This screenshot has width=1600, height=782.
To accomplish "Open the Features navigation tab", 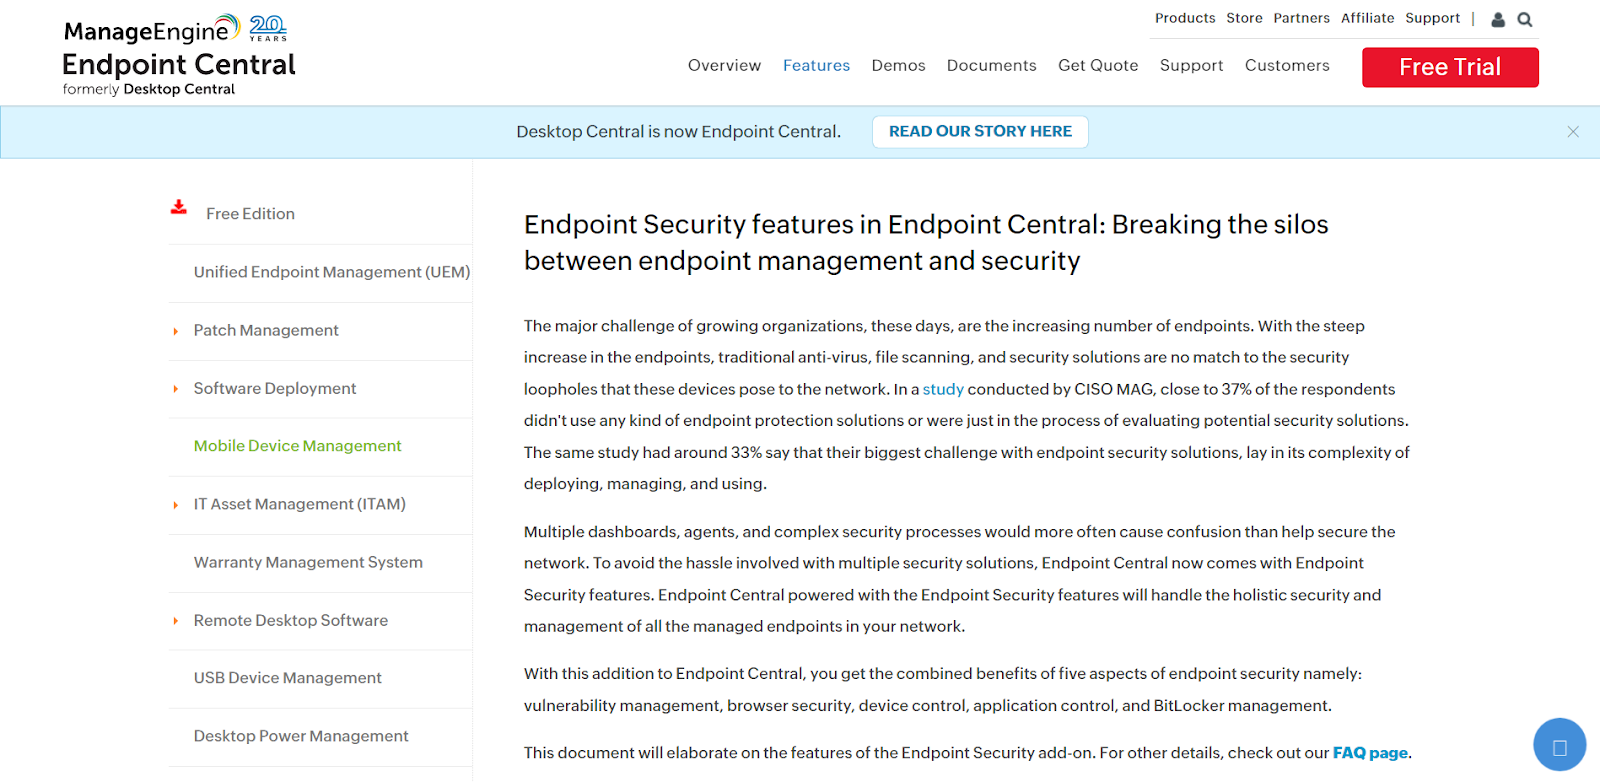I will tap(816, 65).
